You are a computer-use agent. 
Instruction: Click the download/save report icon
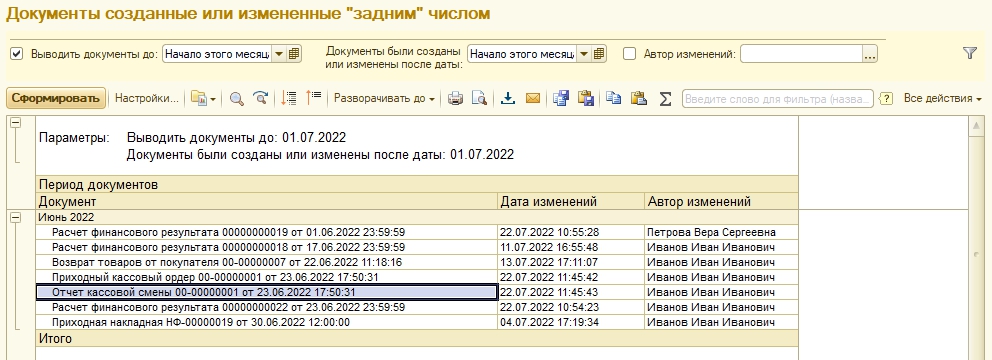click(507, 99)
